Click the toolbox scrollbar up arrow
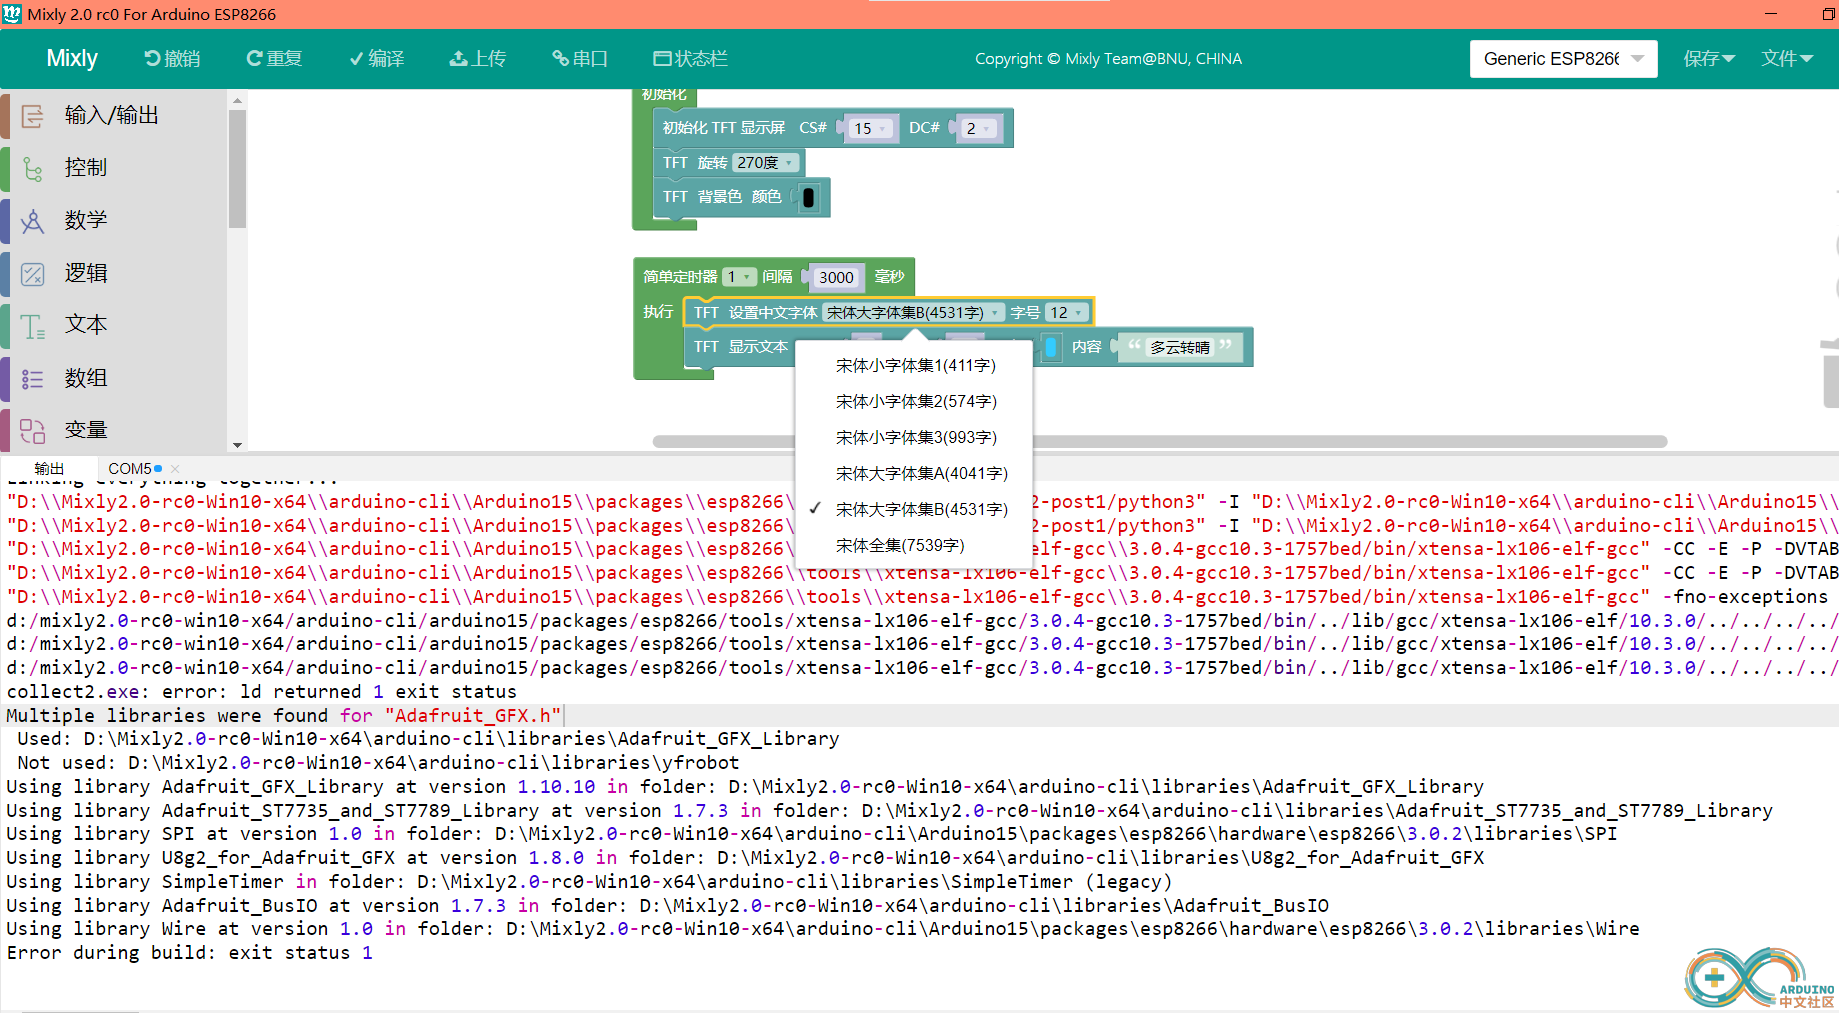This screenshot has width=1839, height=1013. [237, 101]
